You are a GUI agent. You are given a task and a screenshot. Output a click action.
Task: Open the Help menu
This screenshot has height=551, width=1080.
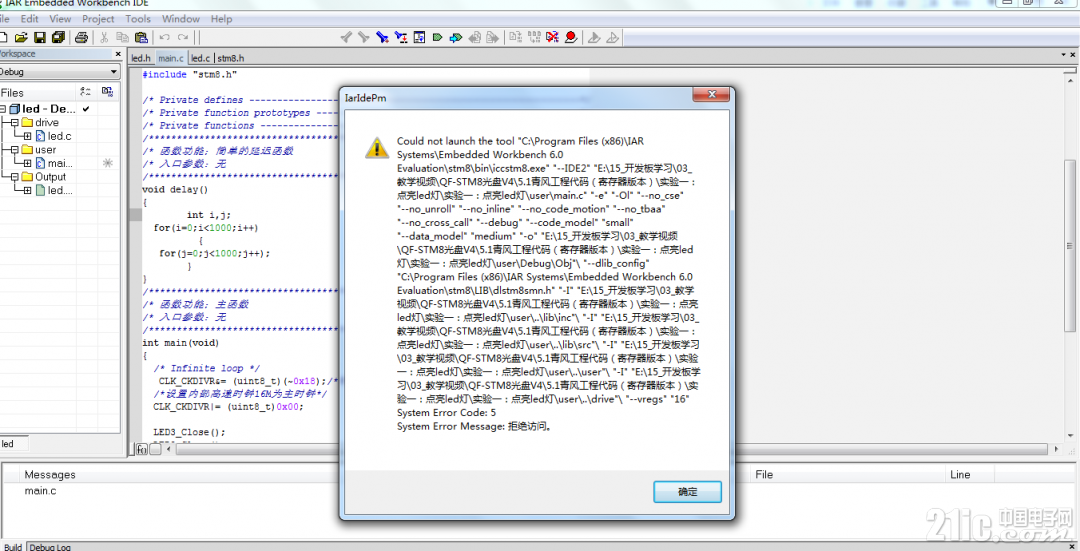221,19
